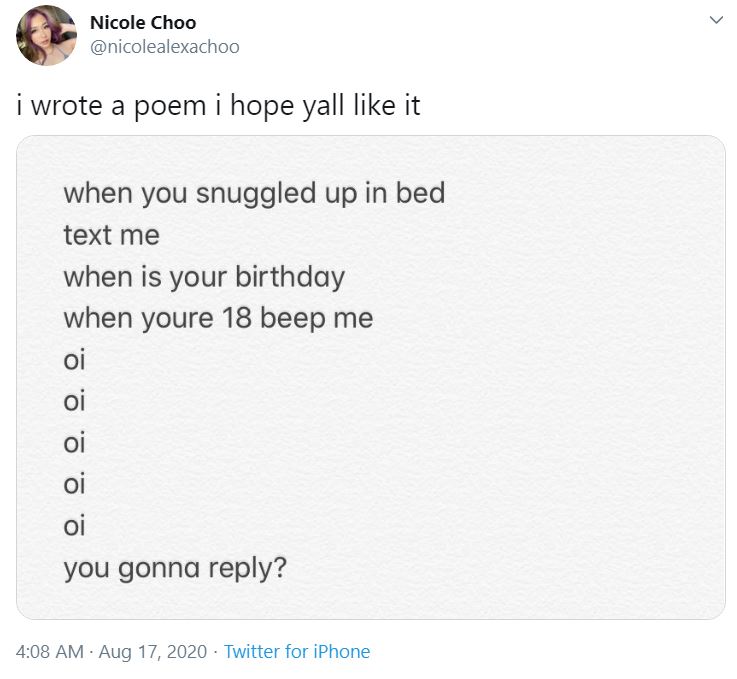
Task: Click the first 'oi' line
Action: pyautogui.click(x=75, y=360)
